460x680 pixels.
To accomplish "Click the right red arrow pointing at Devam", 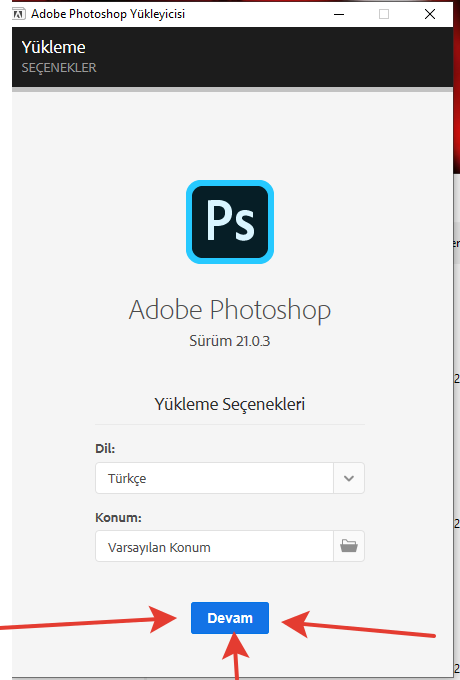I will pyautogui.click(x=358, y=624).
